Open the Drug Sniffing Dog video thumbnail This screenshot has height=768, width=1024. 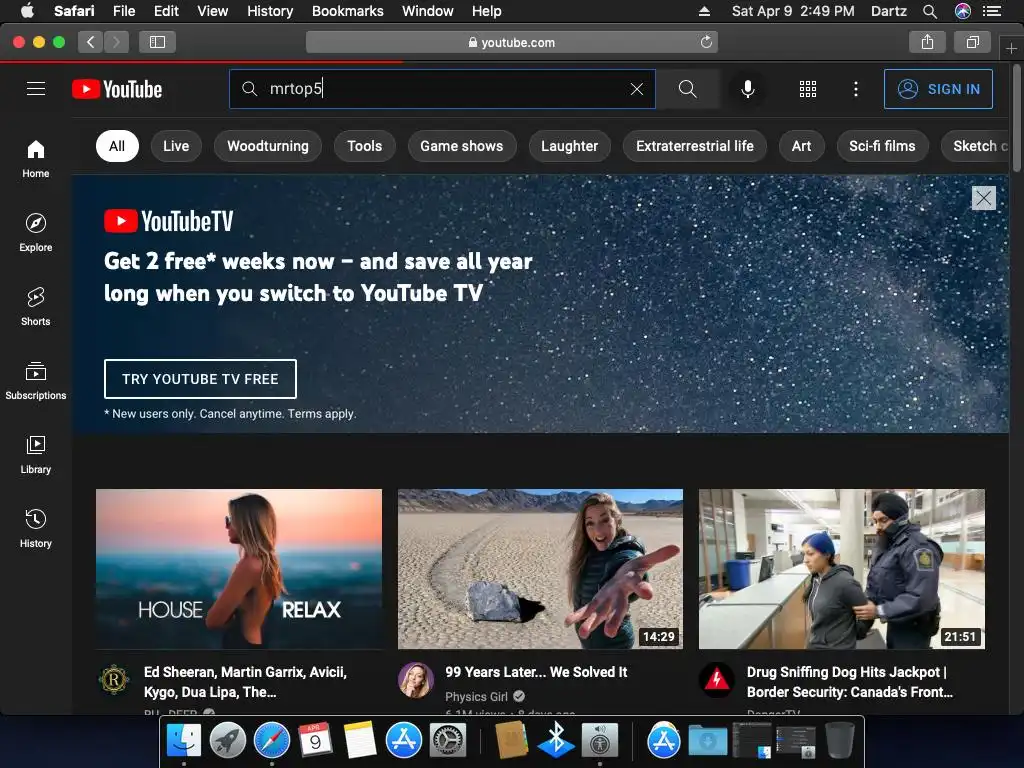tap(842, 569)
